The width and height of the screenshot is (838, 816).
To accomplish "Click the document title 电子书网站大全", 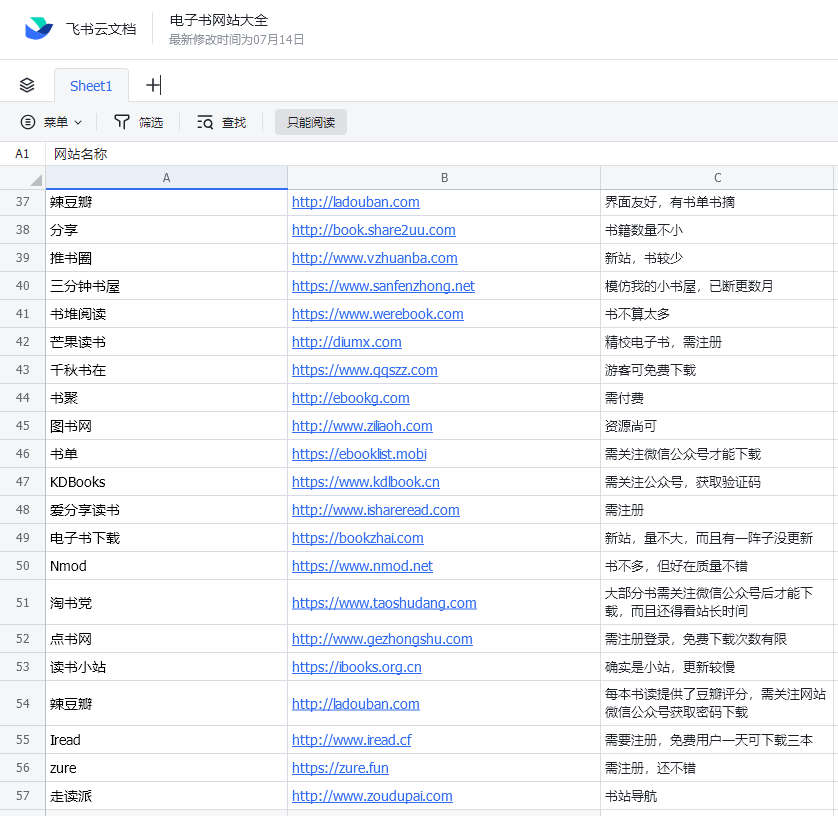I will click(x=219, y=20).
